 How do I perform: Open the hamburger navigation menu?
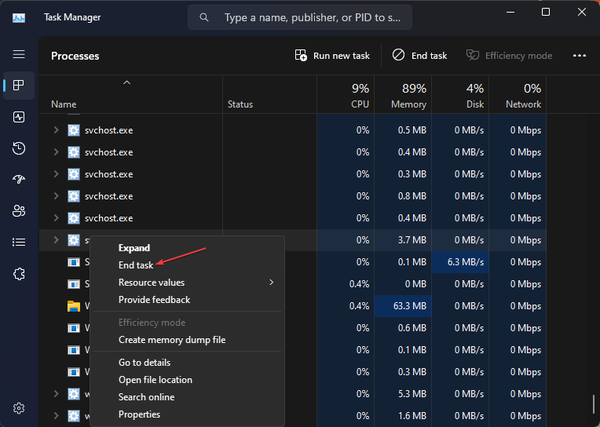[x=18, y=54]
